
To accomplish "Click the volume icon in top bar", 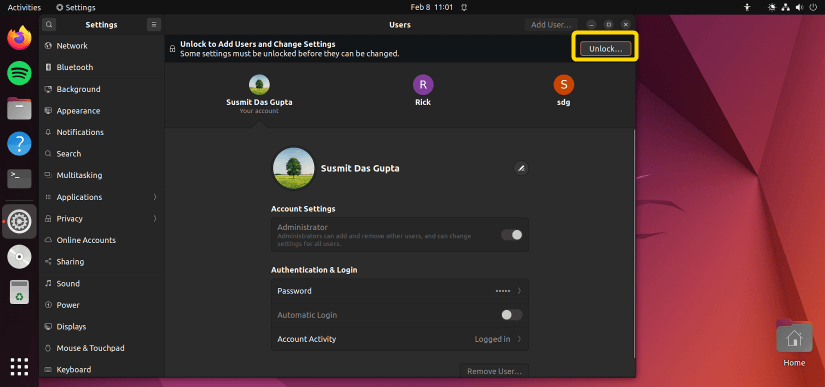I will 799,7.
